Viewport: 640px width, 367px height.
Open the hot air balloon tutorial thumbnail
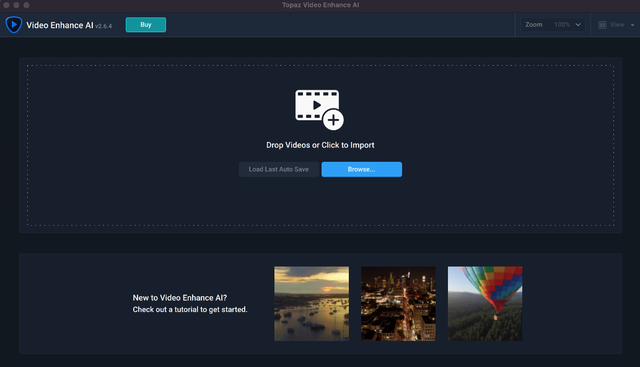tap(485, 304)
